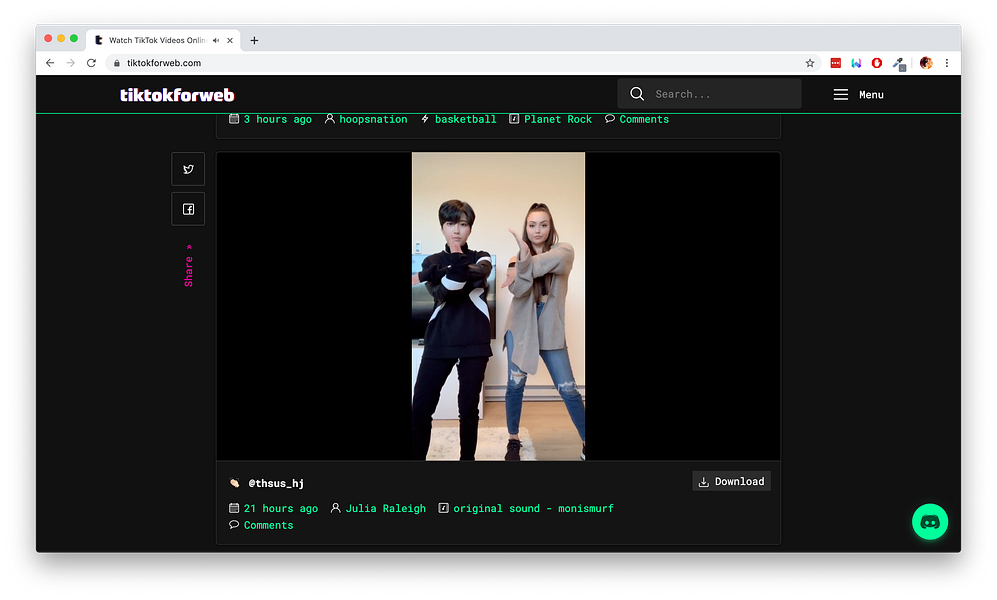Click the person icon beside Julia Raleigh
The width and height of the screenshot is (997, 600).
335,508
